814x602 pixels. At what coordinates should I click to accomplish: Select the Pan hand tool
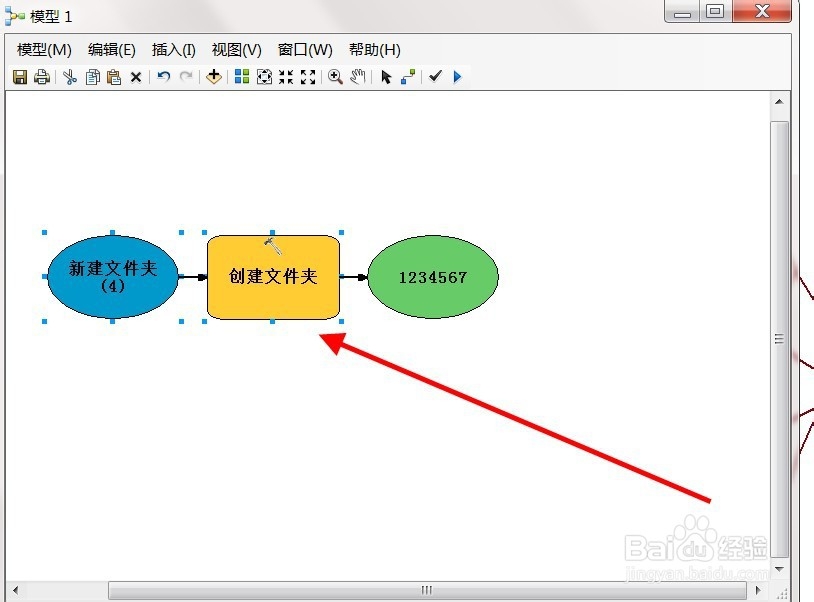point(358,77)
